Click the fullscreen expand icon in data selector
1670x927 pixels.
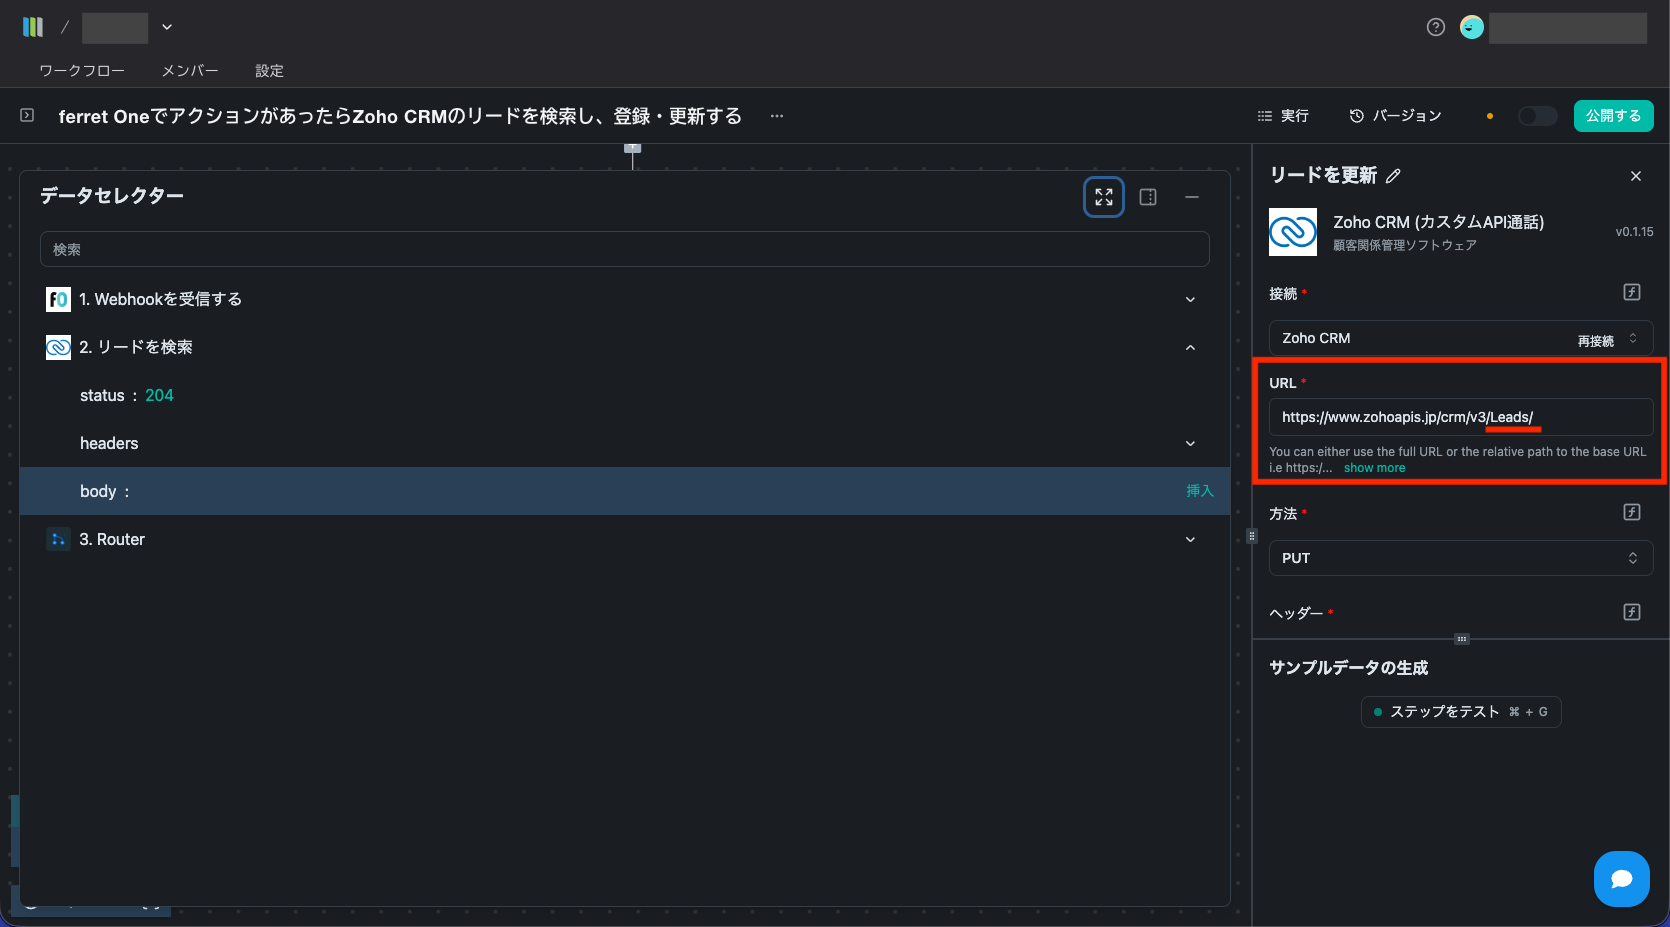(x=1104, y=197)
